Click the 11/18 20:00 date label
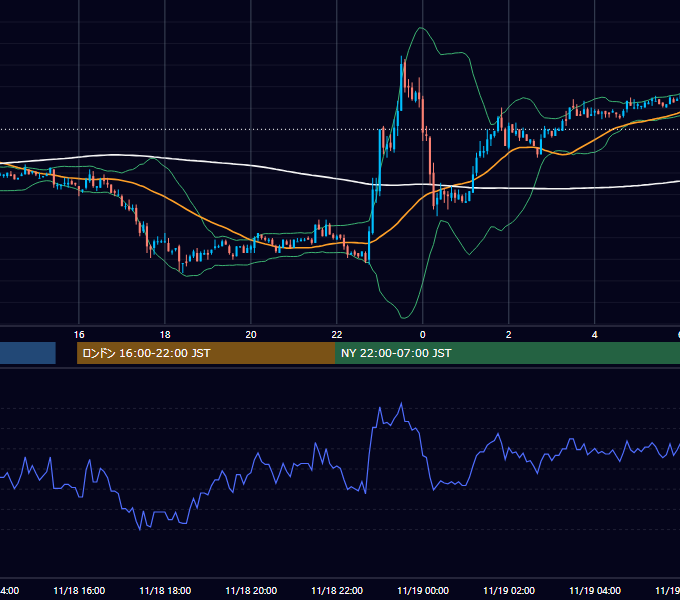The image size is (680, 600). [251, 590]
